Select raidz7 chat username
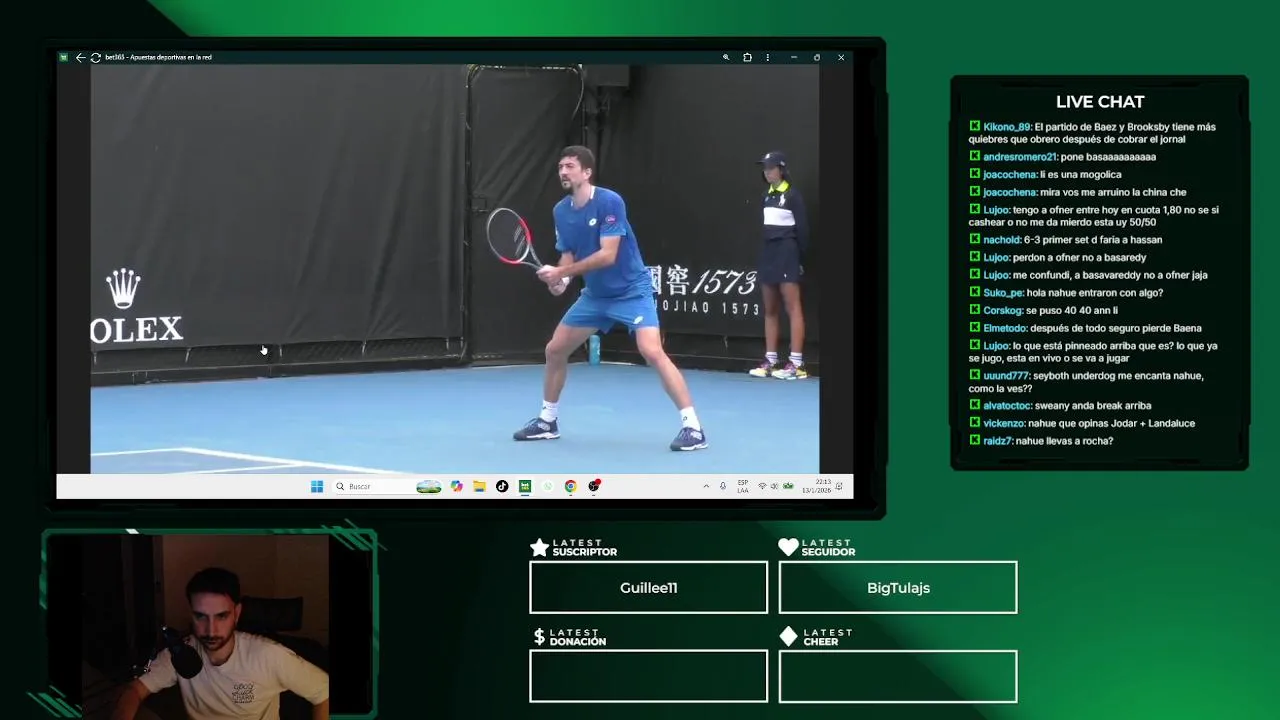 [x=998, y=441]
